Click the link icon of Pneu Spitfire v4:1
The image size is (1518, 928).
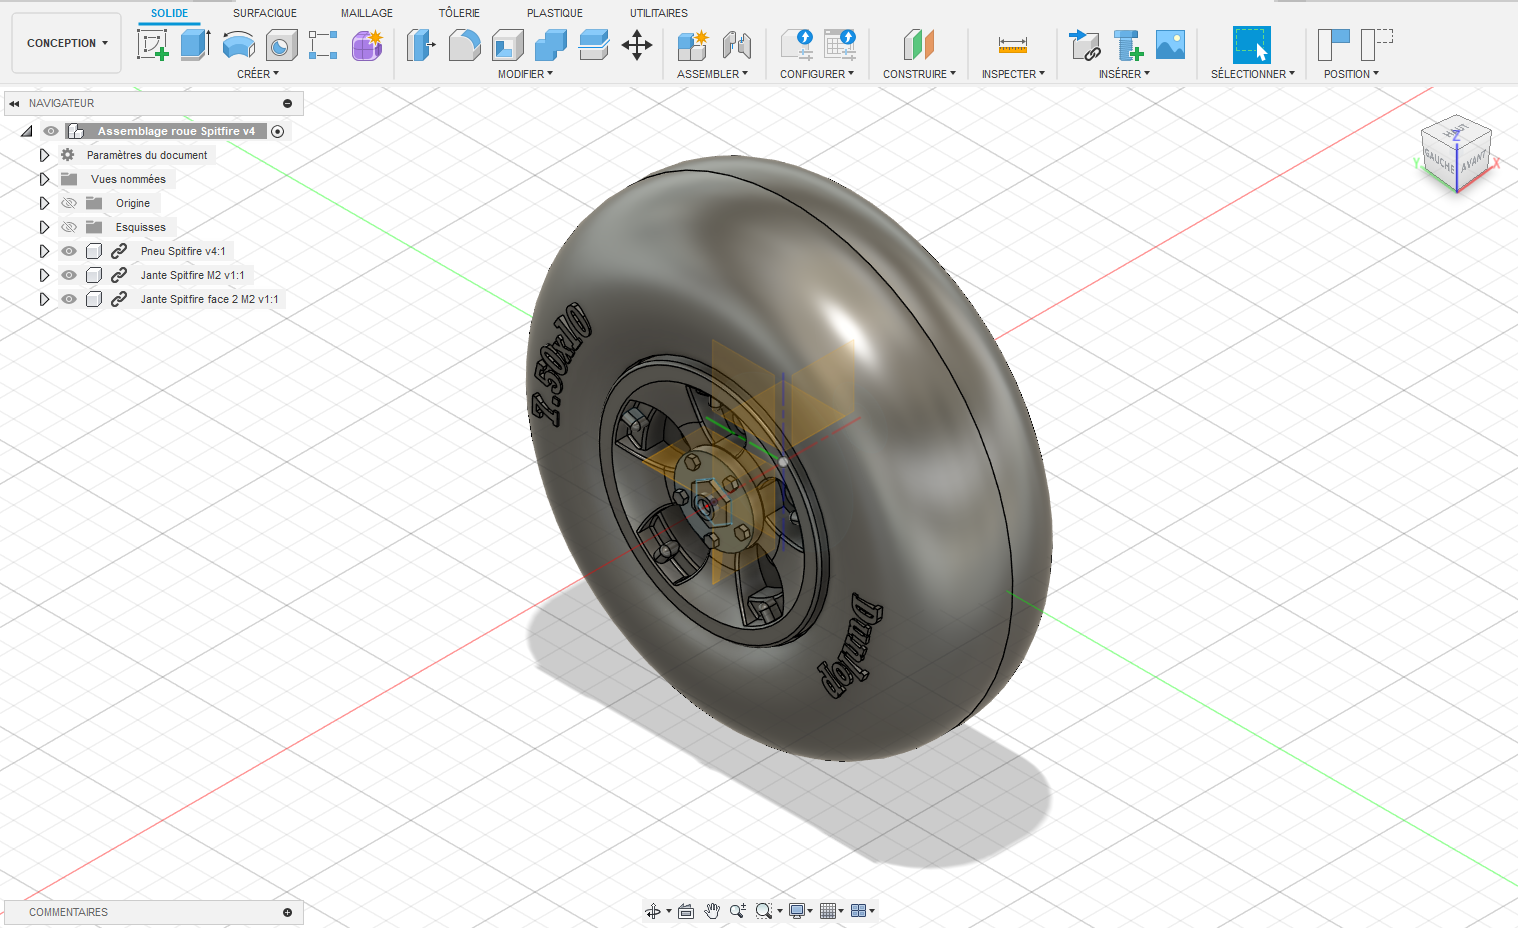[119, 251]
